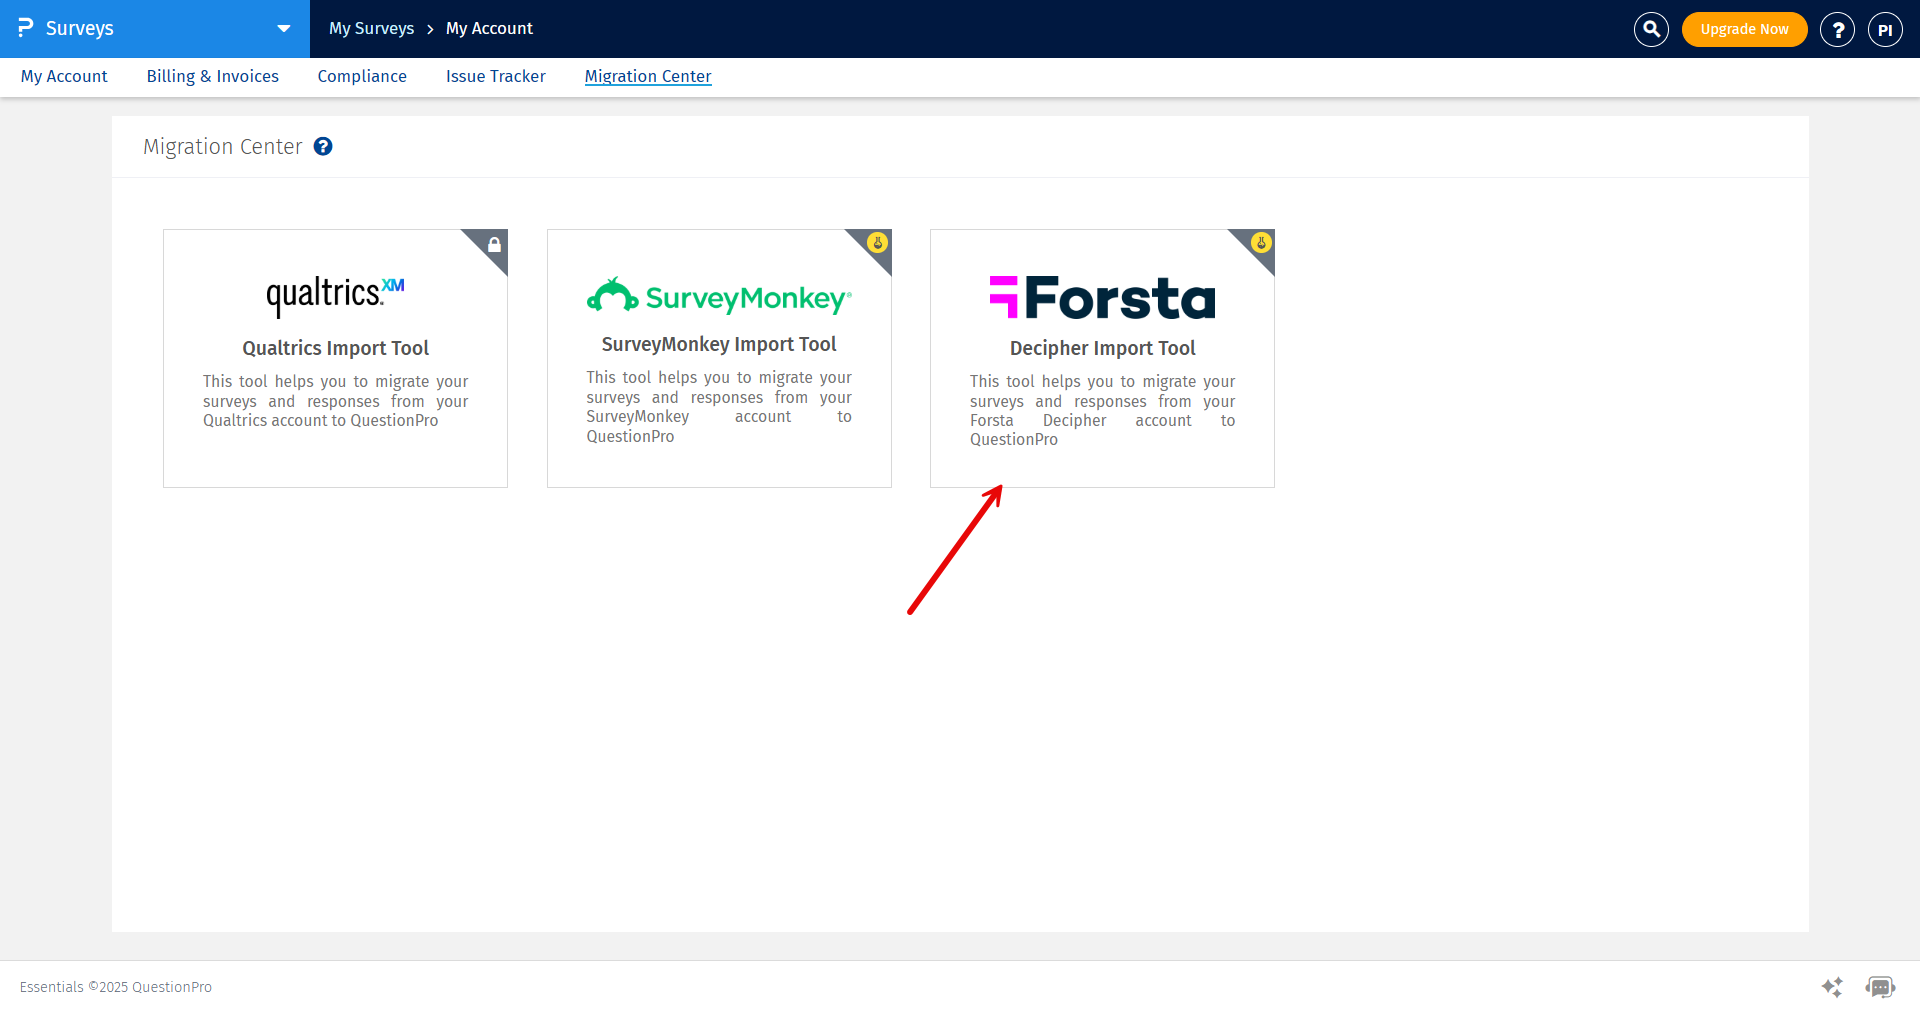Select the Migration Center tab
The height and width of the screenshot is (1013, 1920).
[x=648, y=76]
